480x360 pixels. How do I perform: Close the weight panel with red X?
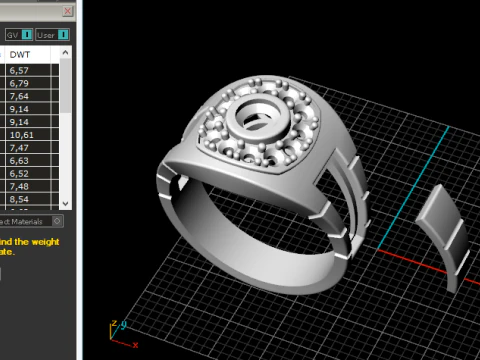pyautogui.click(x=68, y=11)
